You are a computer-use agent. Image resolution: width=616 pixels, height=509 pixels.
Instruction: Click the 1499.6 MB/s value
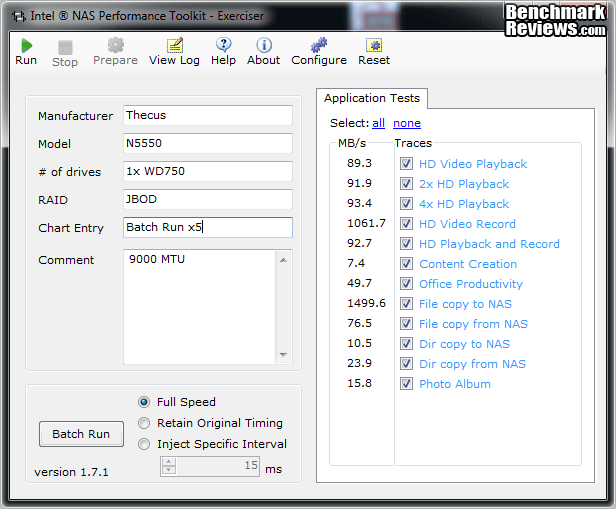coord(367,303)
